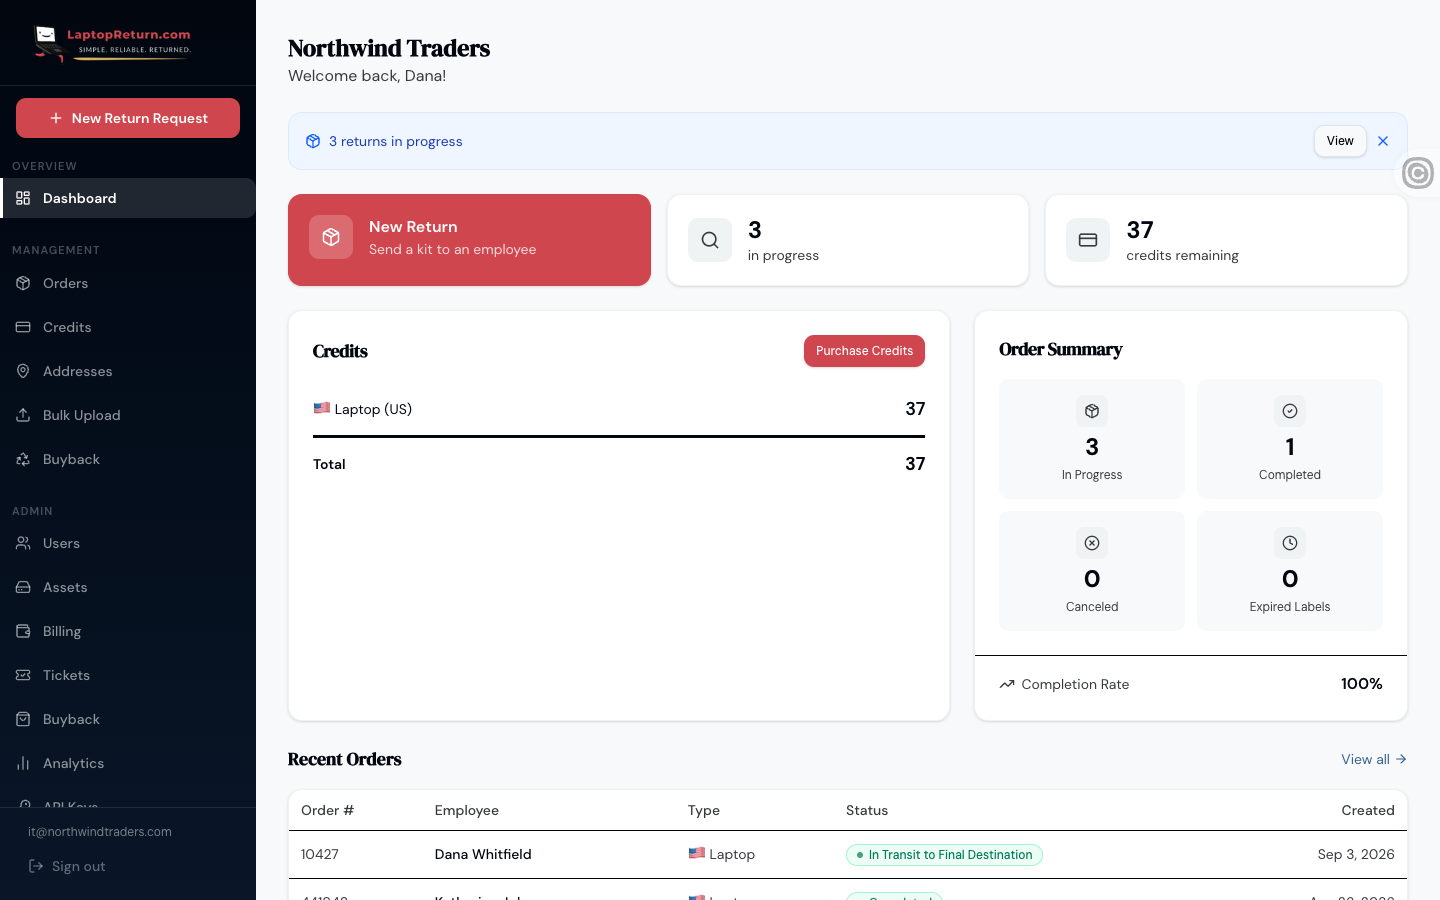The image size is (1440, 900).
Task: Click the it@northwindtraders.com account email
Action: (x=100, y=832)
